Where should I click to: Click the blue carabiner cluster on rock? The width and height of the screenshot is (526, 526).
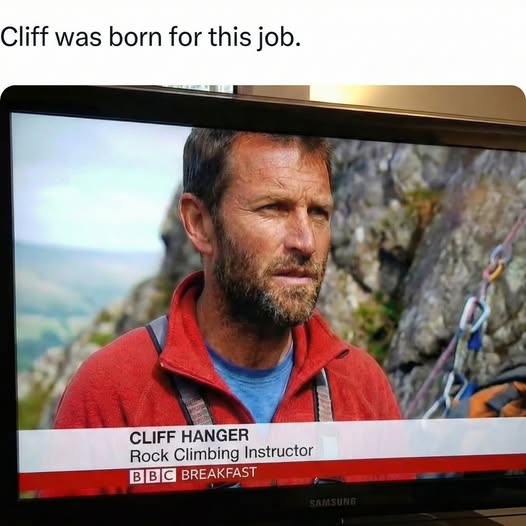tap(471, 323)
